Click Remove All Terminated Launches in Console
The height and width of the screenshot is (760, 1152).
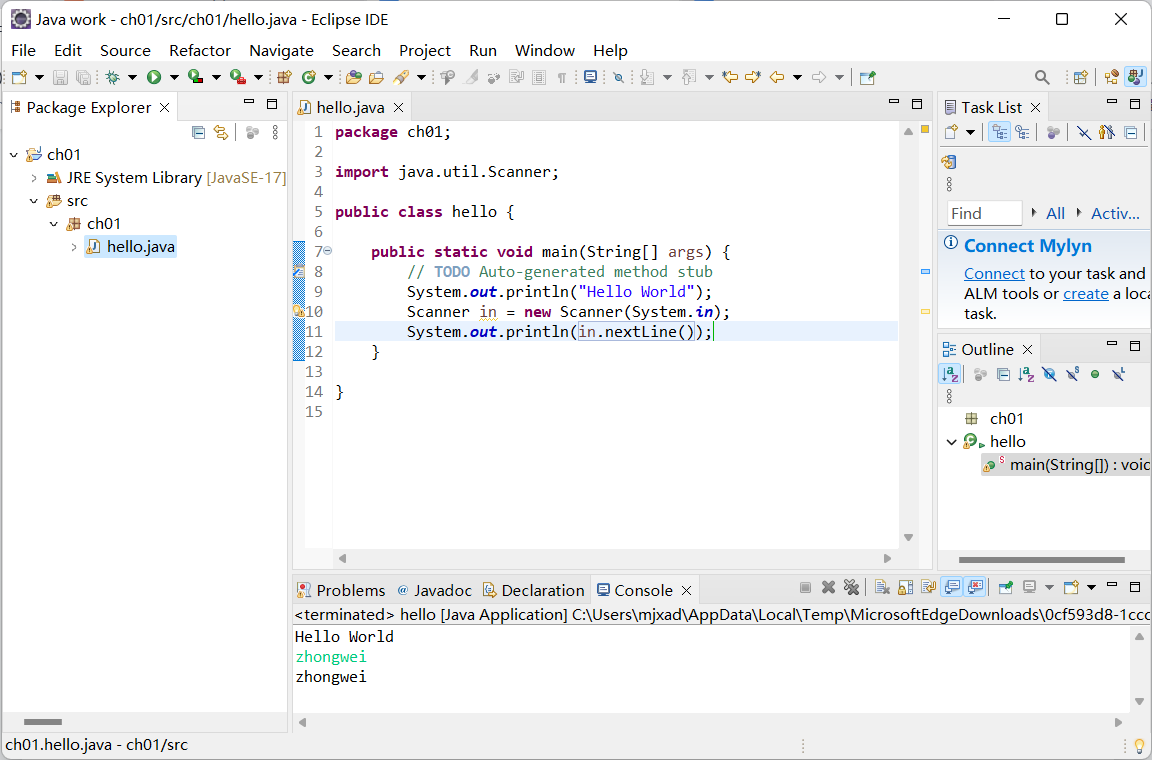click(852, 587)
